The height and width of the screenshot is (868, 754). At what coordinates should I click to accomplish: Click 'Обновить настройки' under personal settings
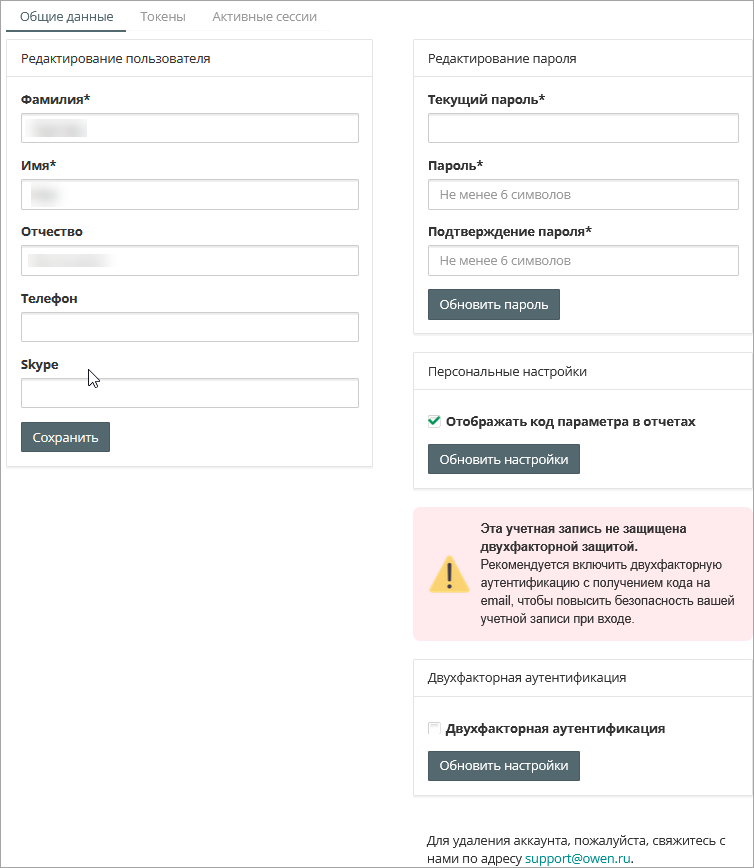pyautogui.click(x=503, y=459)
